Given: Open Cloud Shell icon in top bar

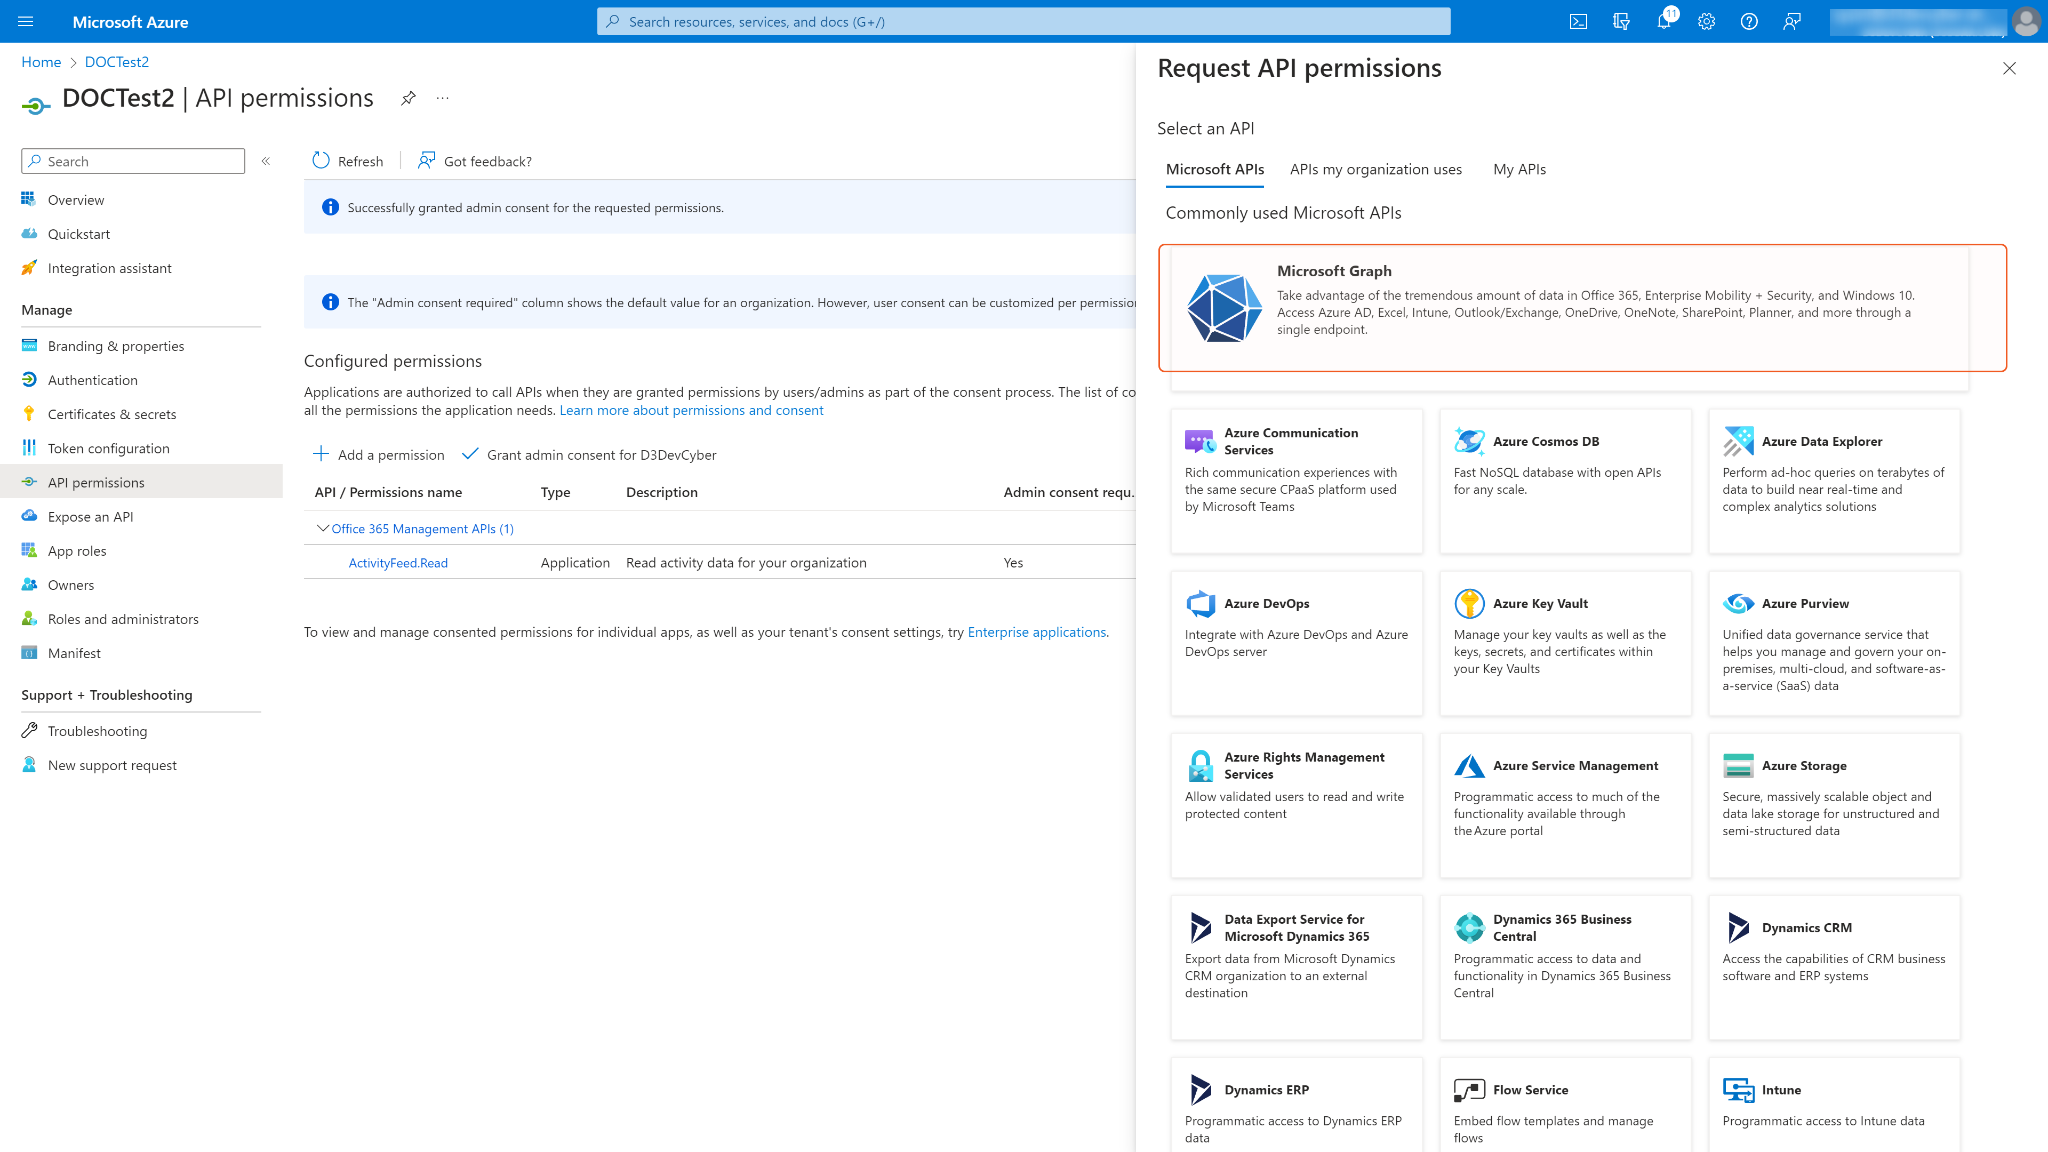Looking at the screenshot, I should click(x=1578, y=22).
